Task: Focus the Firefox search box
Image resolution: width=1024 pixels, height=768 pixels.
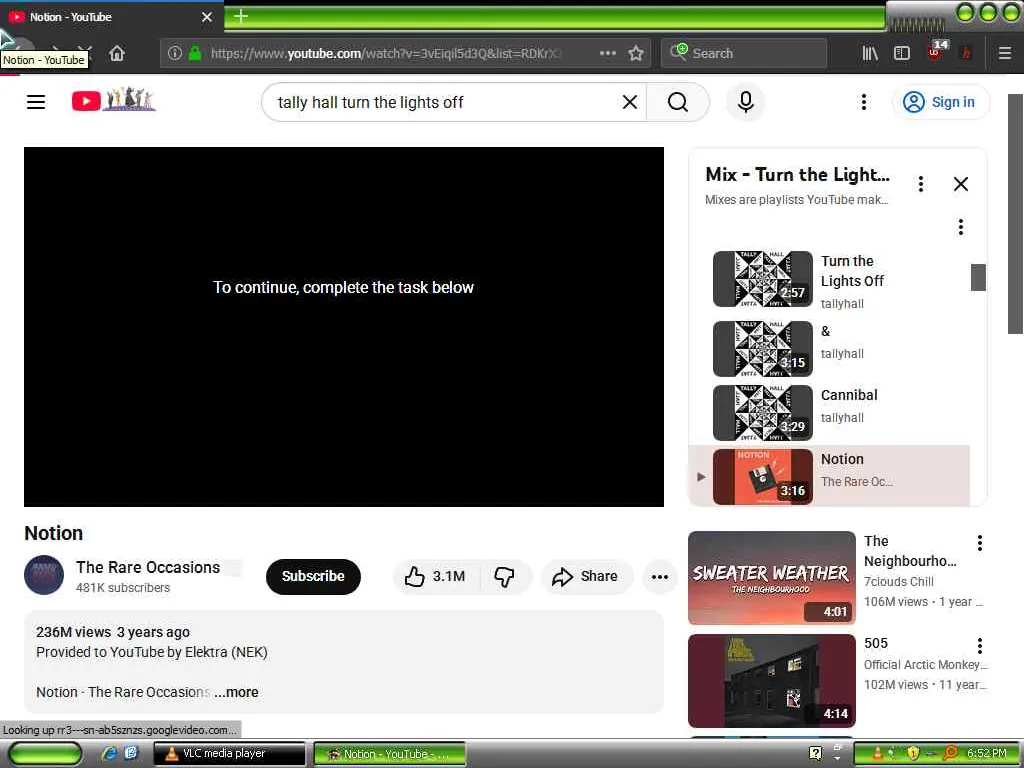Action: [744, 53]
